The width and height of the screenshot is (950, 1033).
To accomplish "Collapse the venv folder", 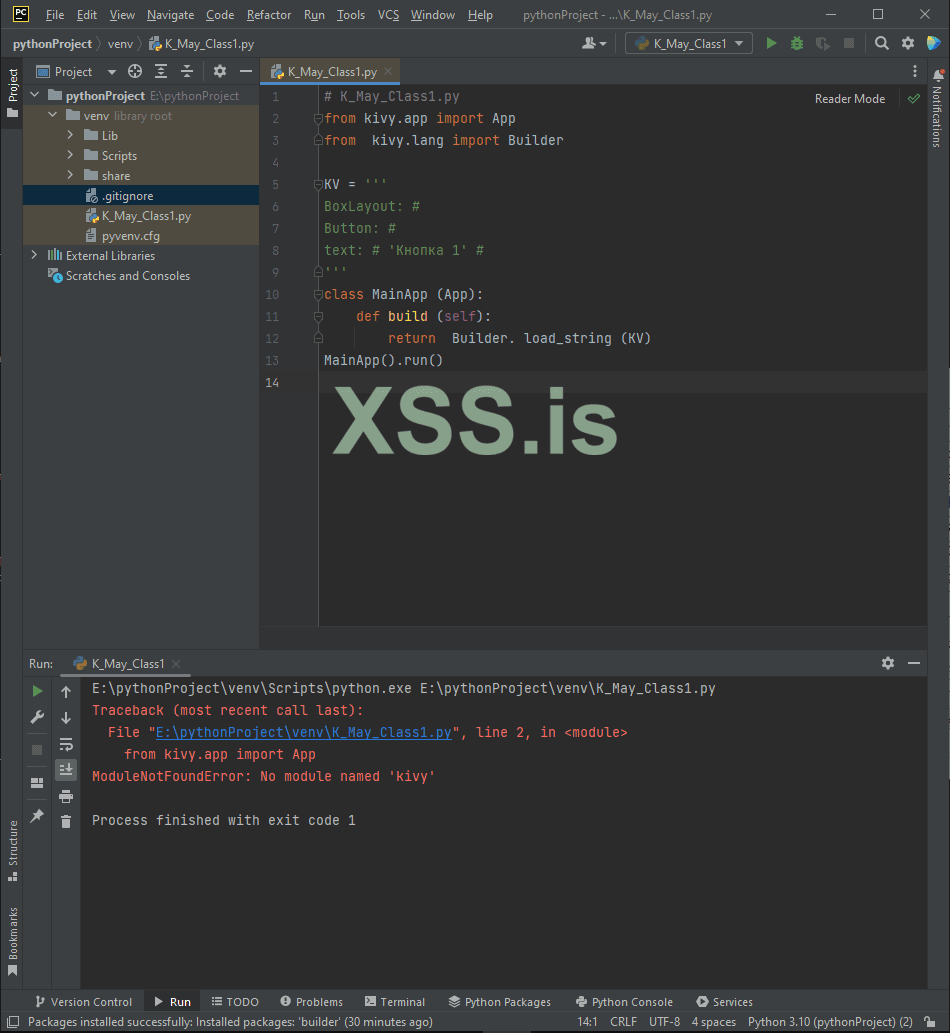I will (53, 115).
